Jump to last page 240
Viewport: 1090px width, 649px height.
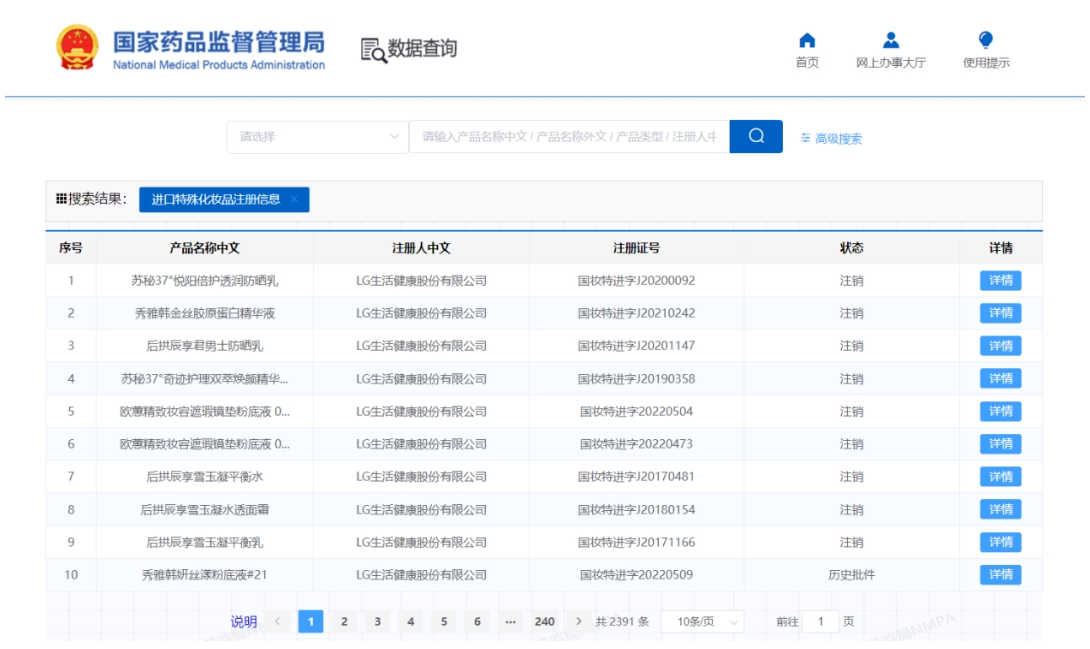pos(544,622)
